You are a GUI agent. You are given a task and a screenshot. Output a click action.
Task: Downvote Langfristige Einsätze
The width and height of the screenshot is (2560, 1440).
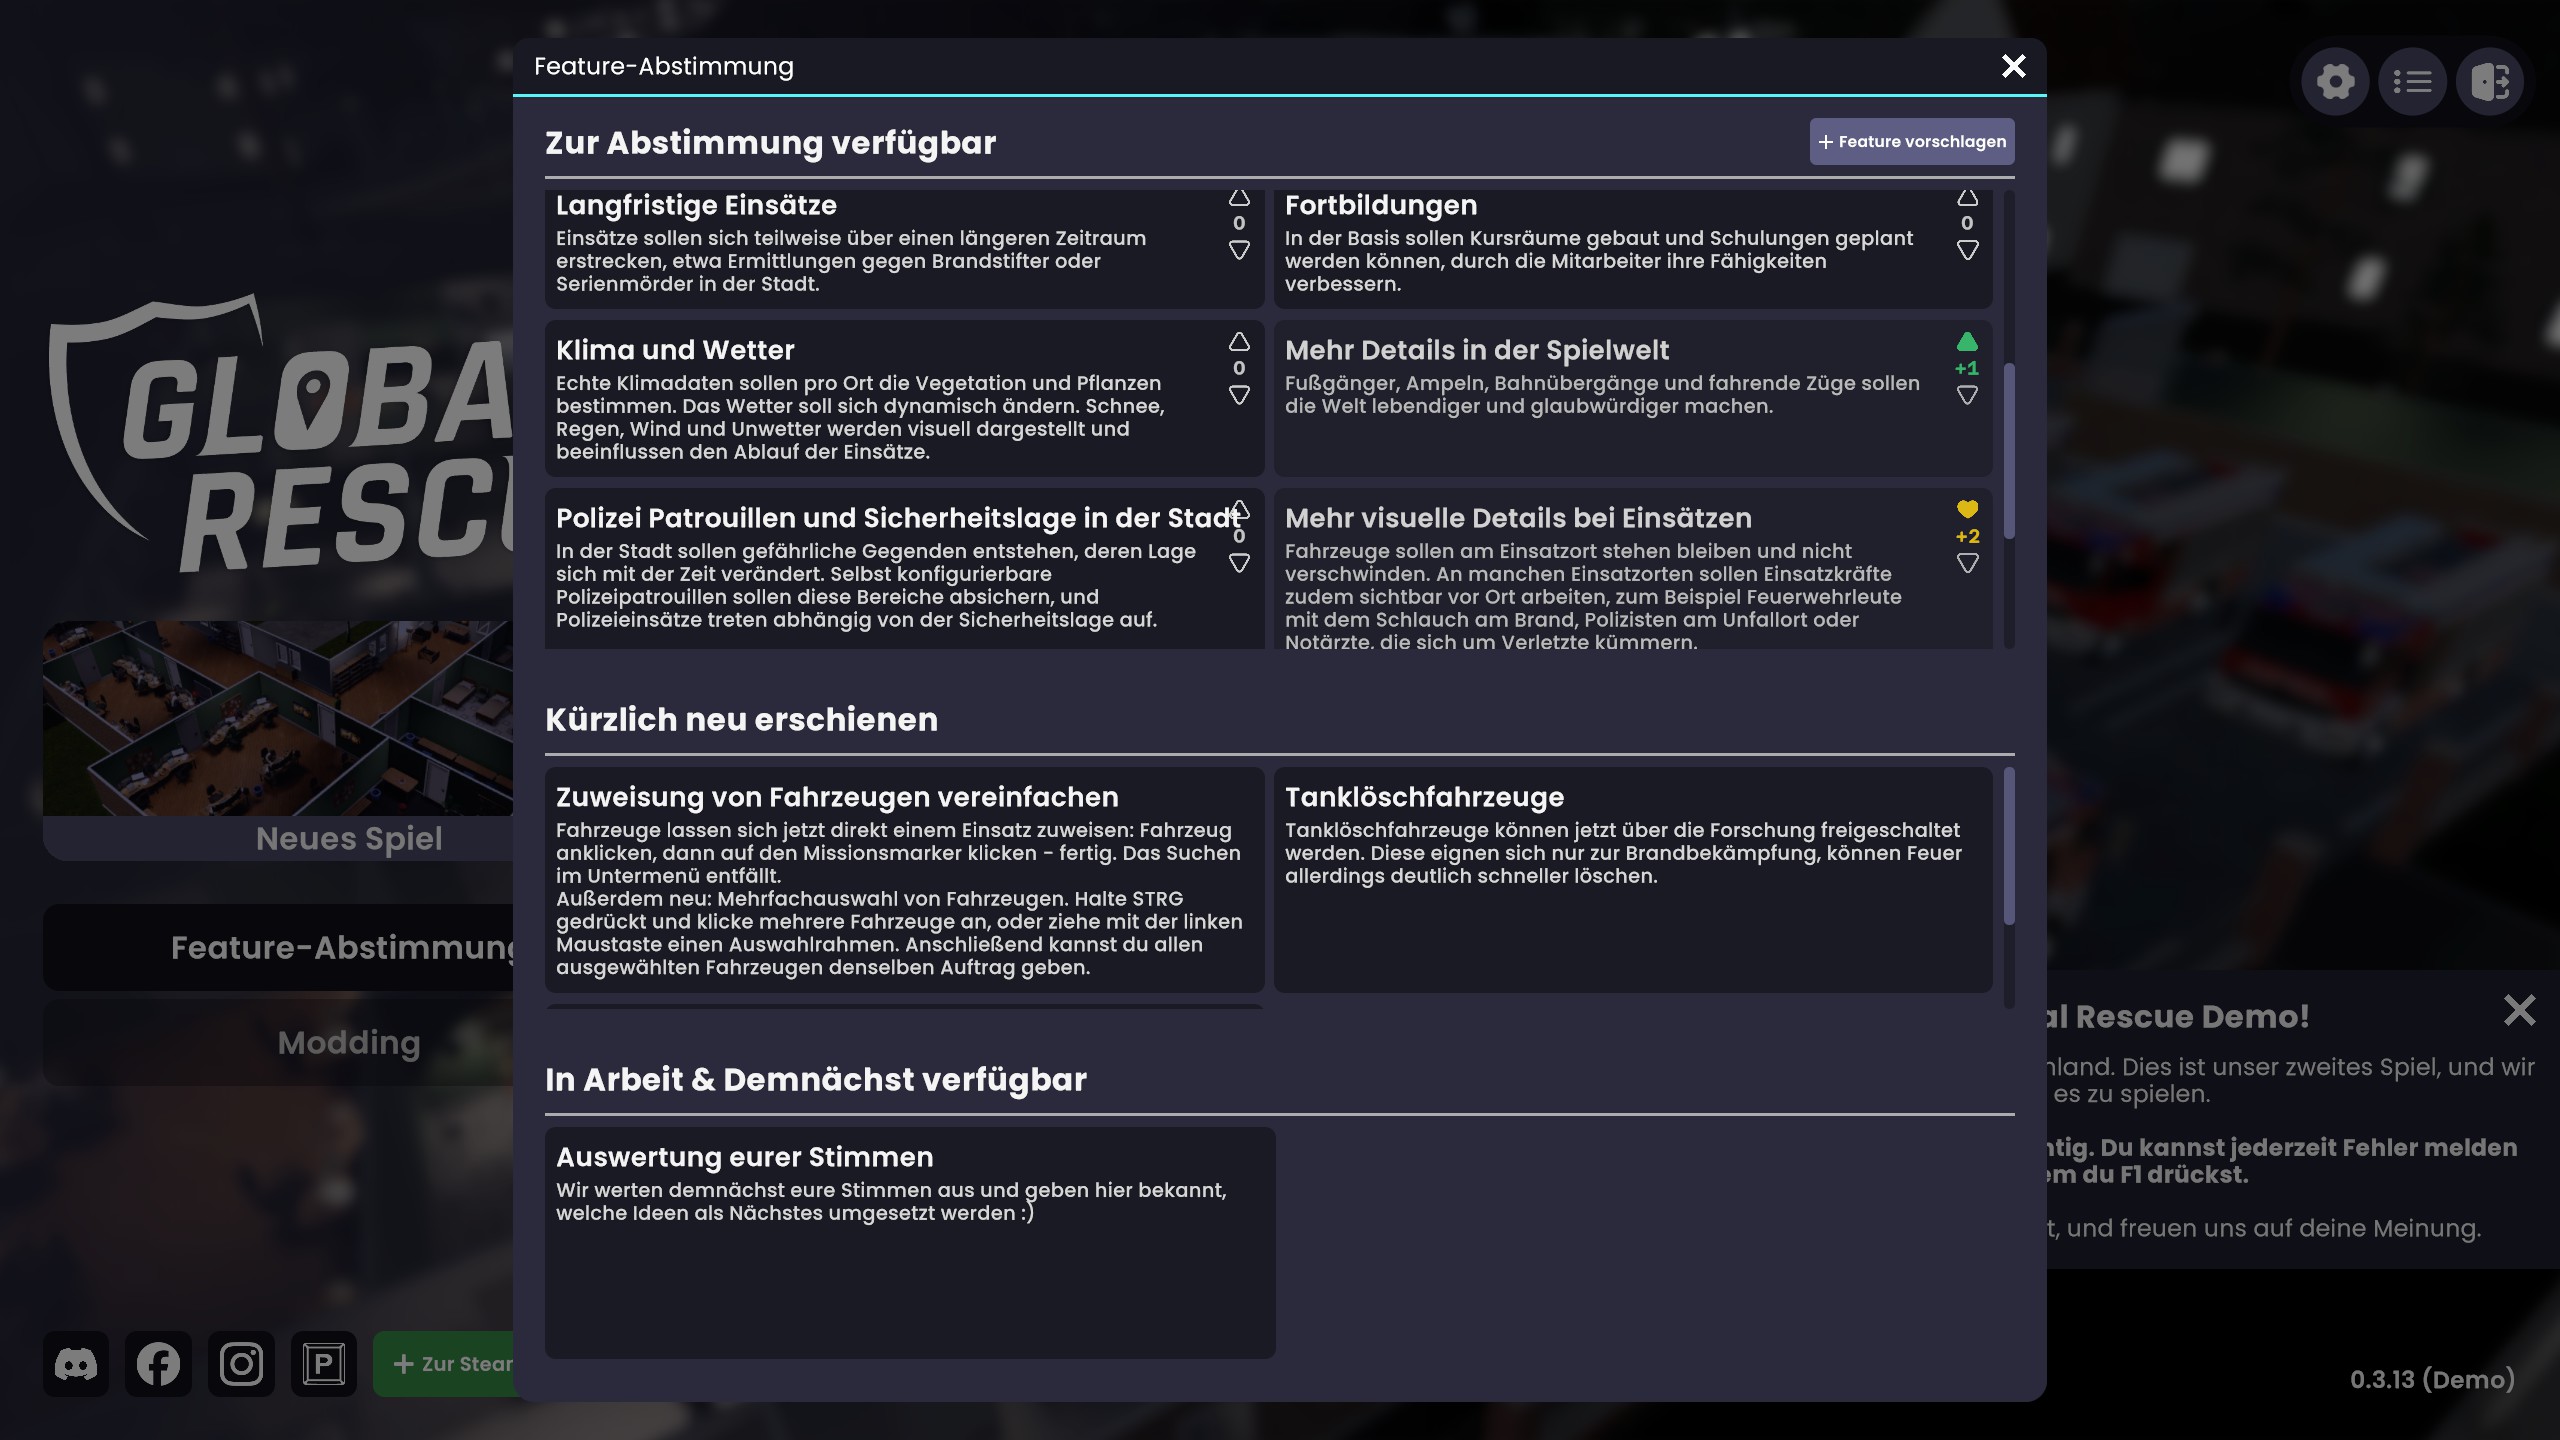[x=1239, y=250]
